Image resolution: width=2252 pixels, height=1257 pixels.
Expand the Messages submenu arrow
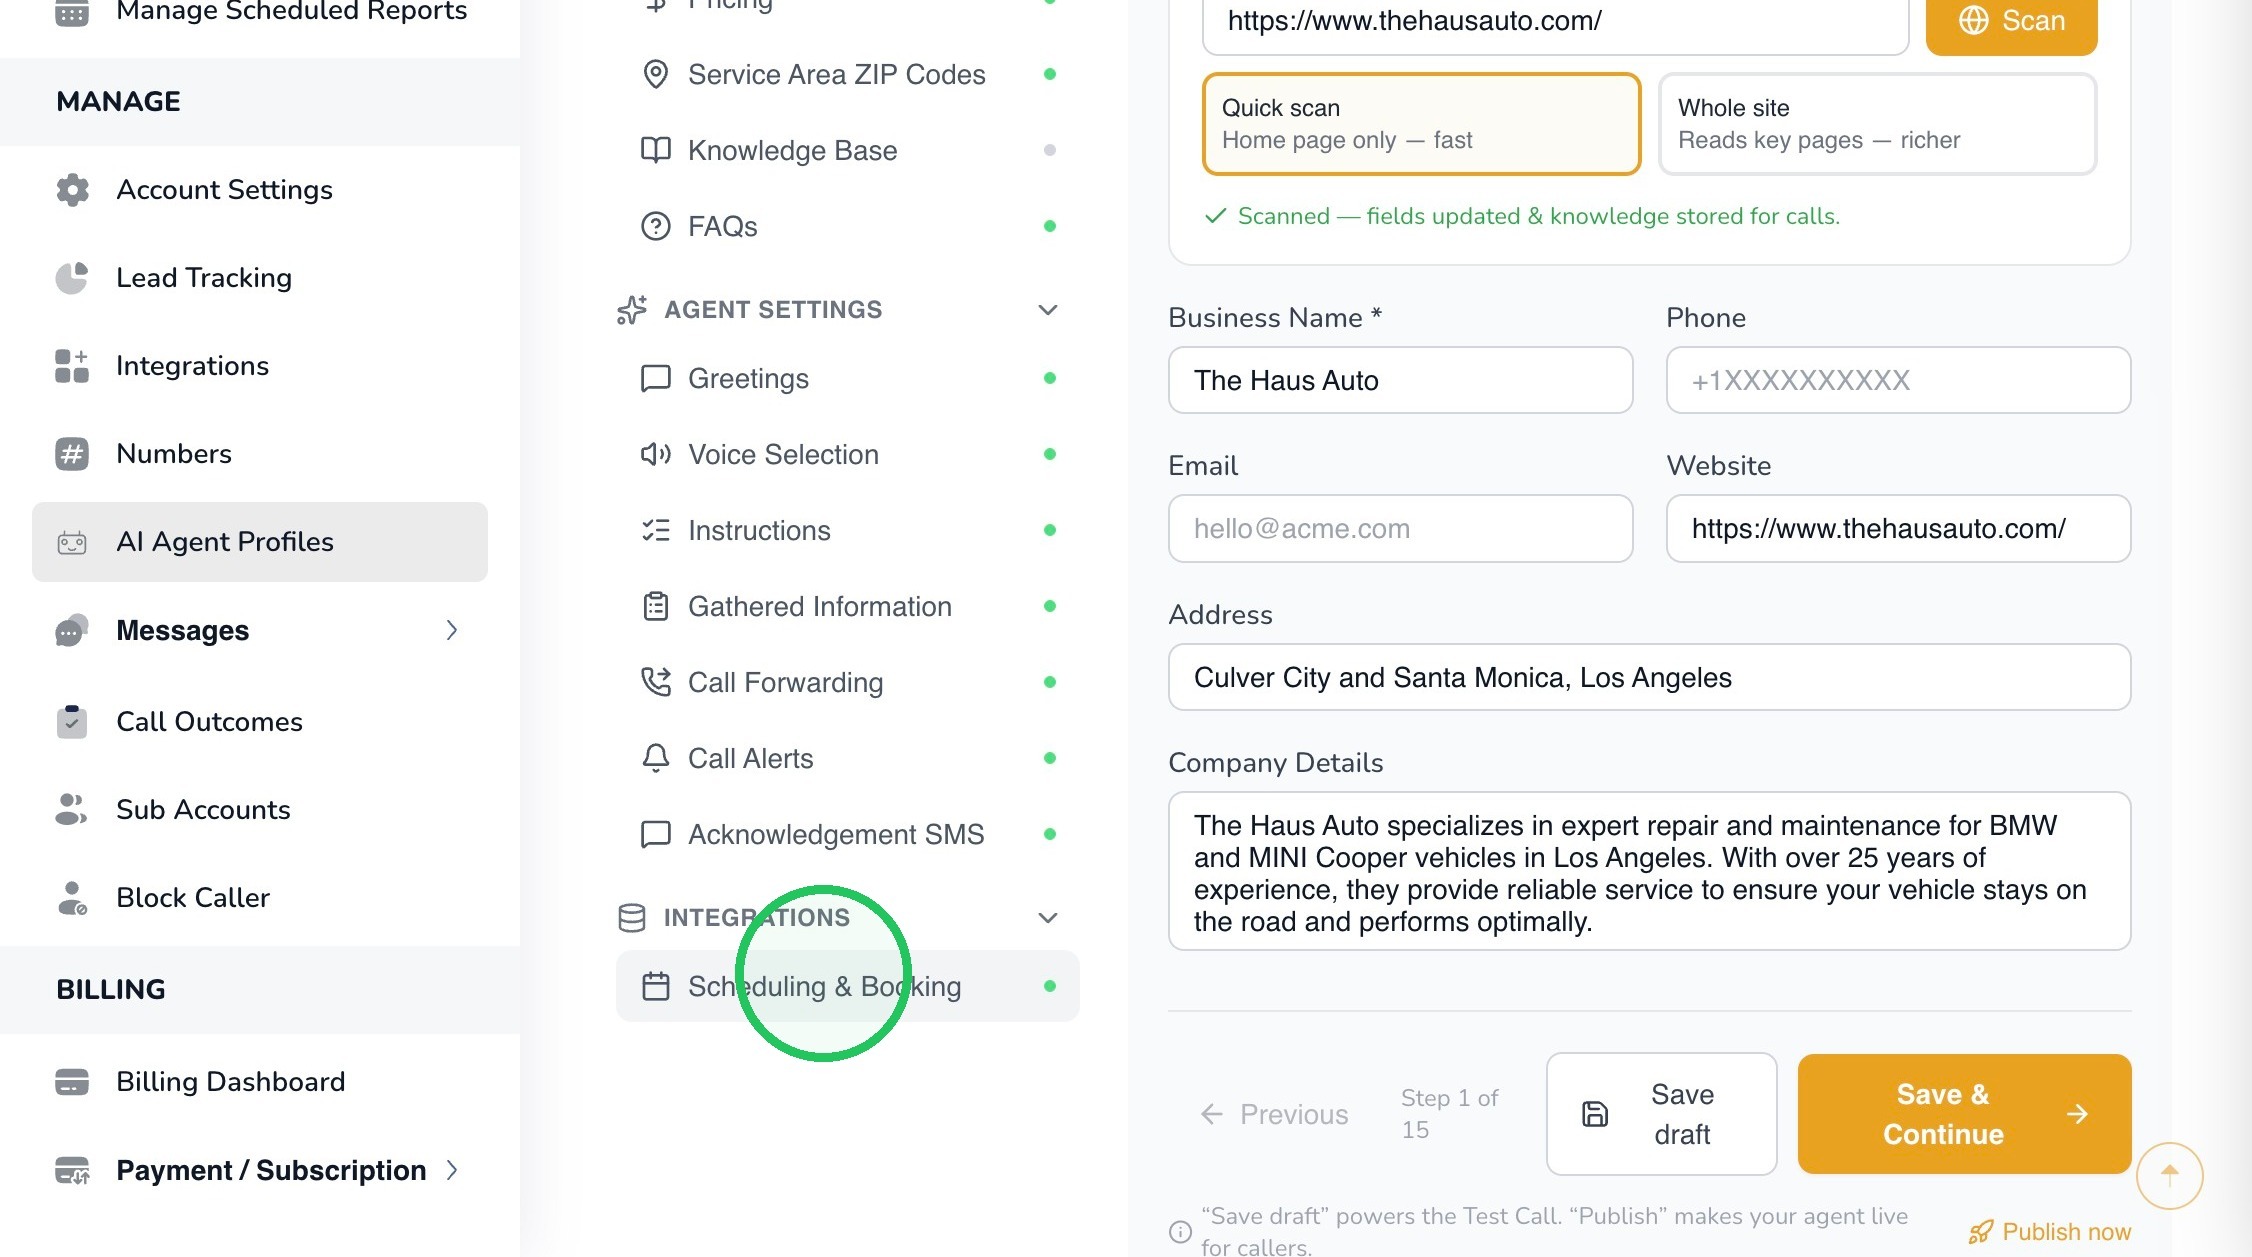452,630
